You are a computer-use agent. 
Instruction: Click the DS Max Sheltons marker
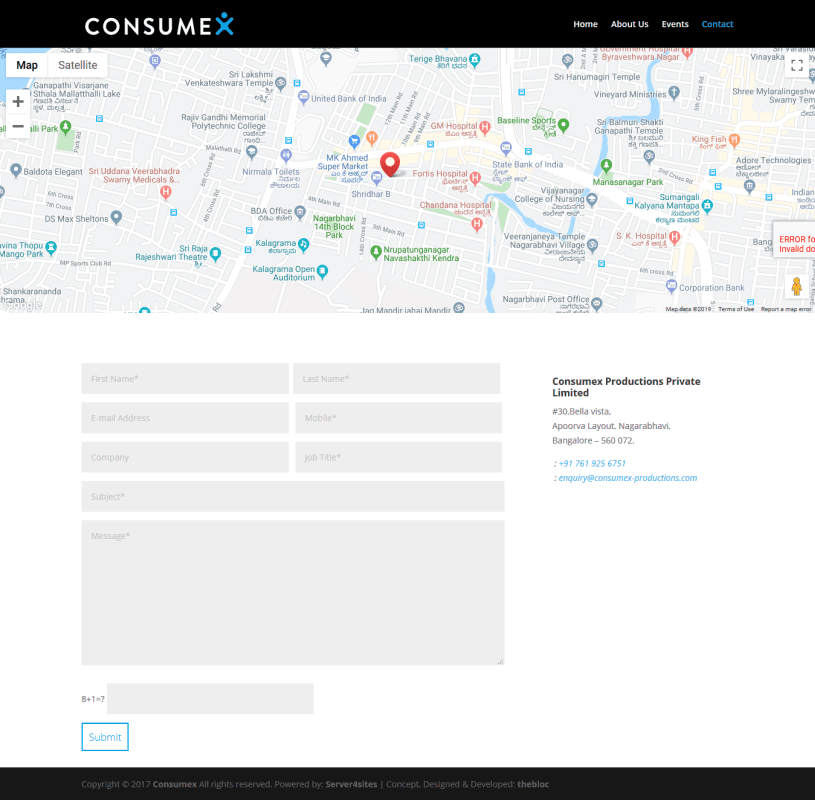click(x=116, y=217)
